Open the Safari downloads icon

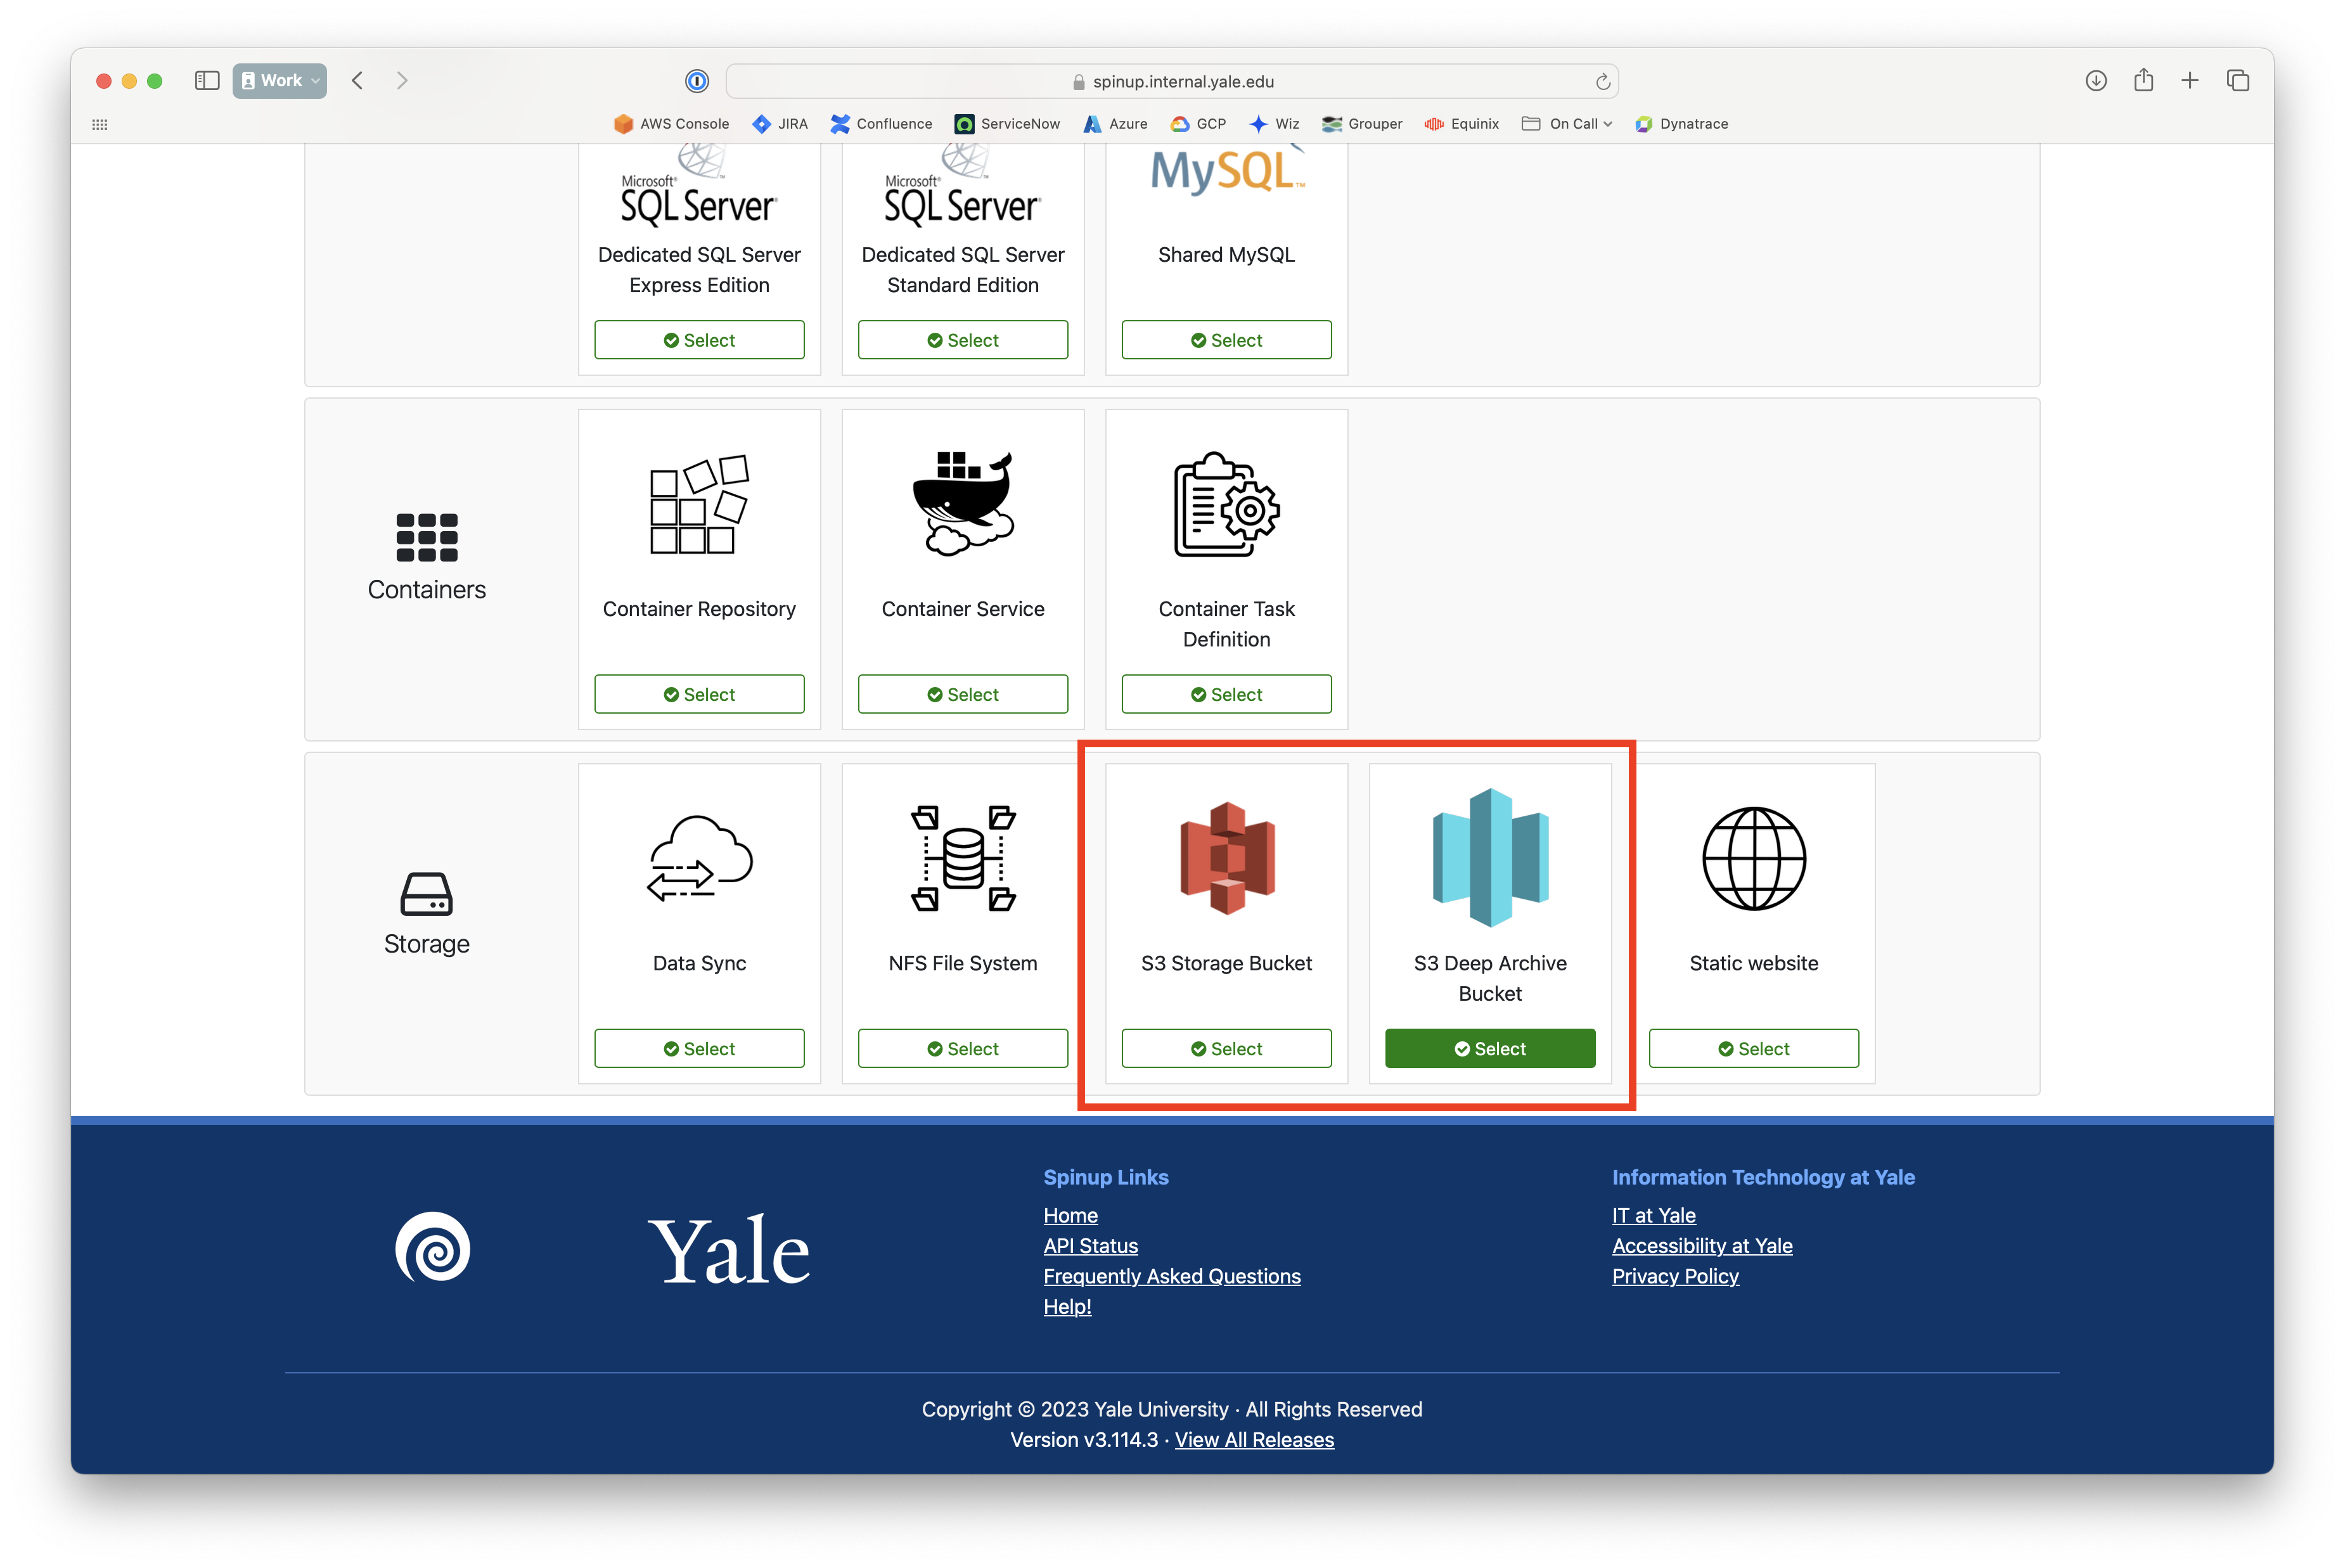pos(2096,81)
